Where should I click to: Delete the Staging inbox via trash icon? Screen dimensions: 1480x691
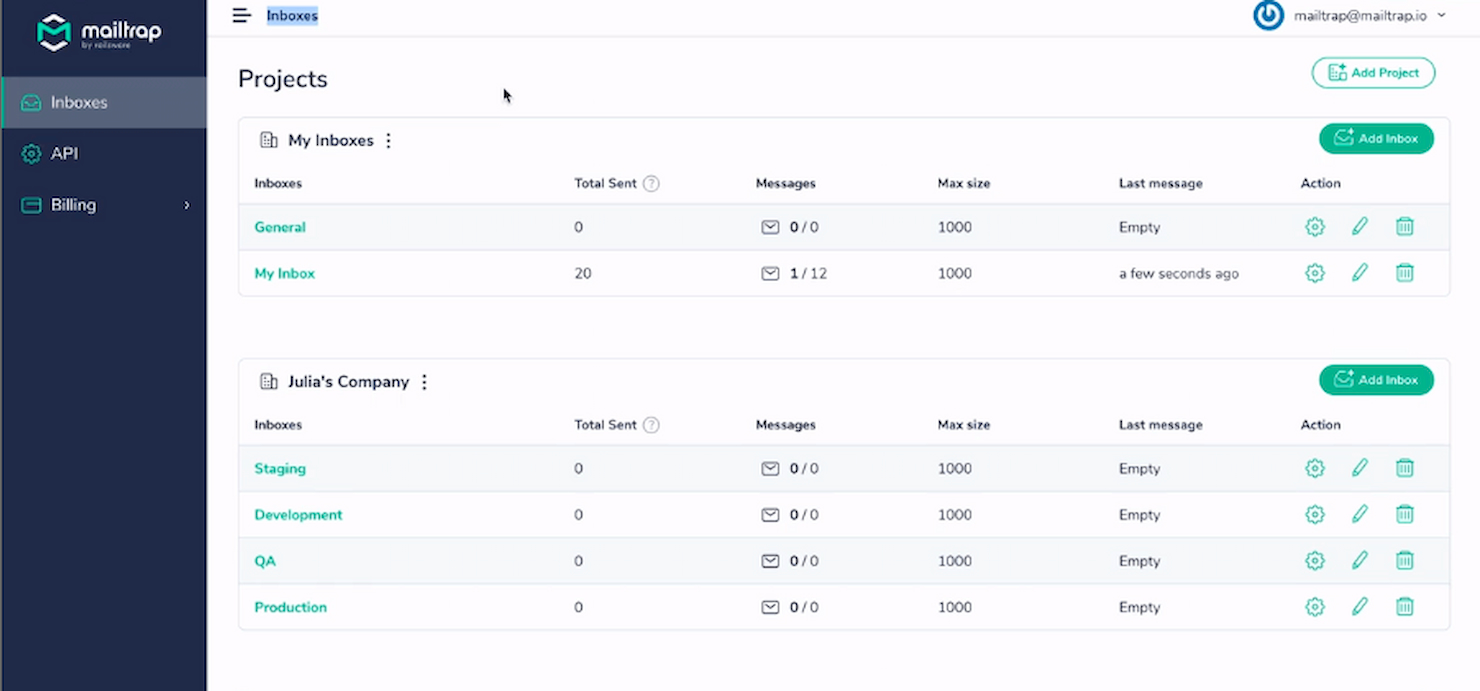tap(1404, 468)
